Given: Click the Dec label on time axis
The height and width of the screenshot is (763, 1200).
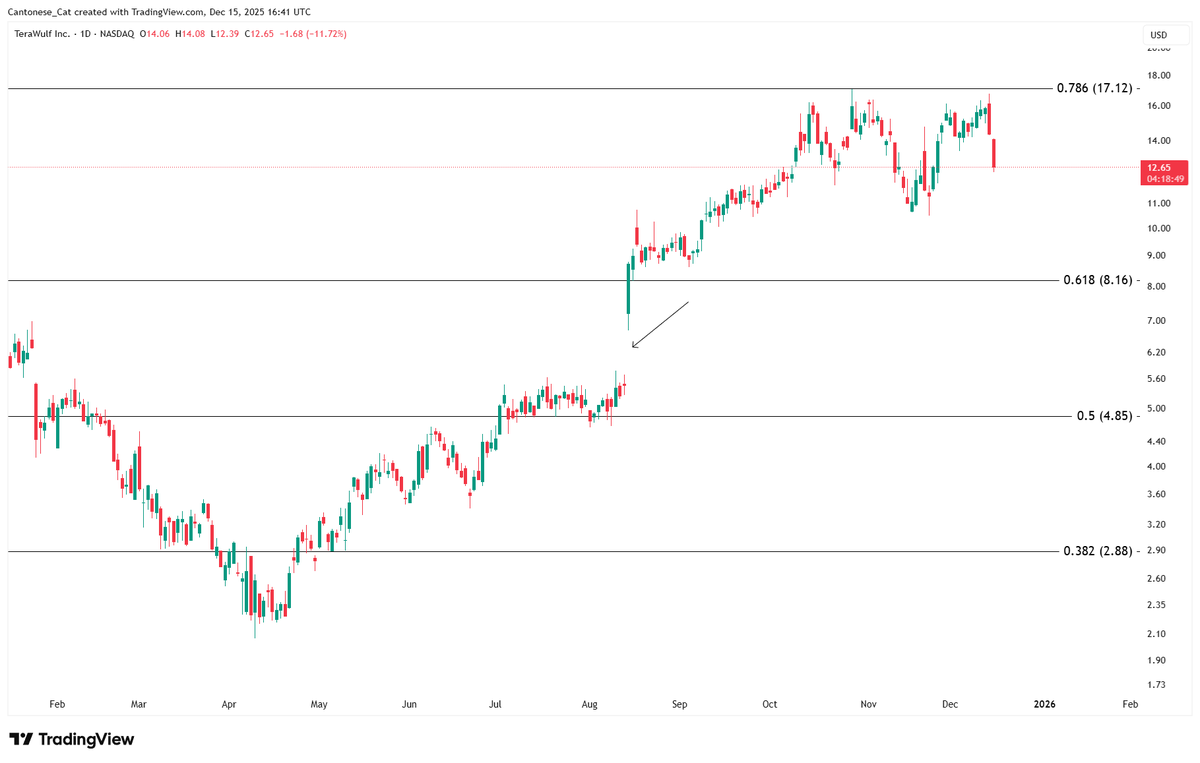Looking at the screenshot, I should tap(950, 704).
